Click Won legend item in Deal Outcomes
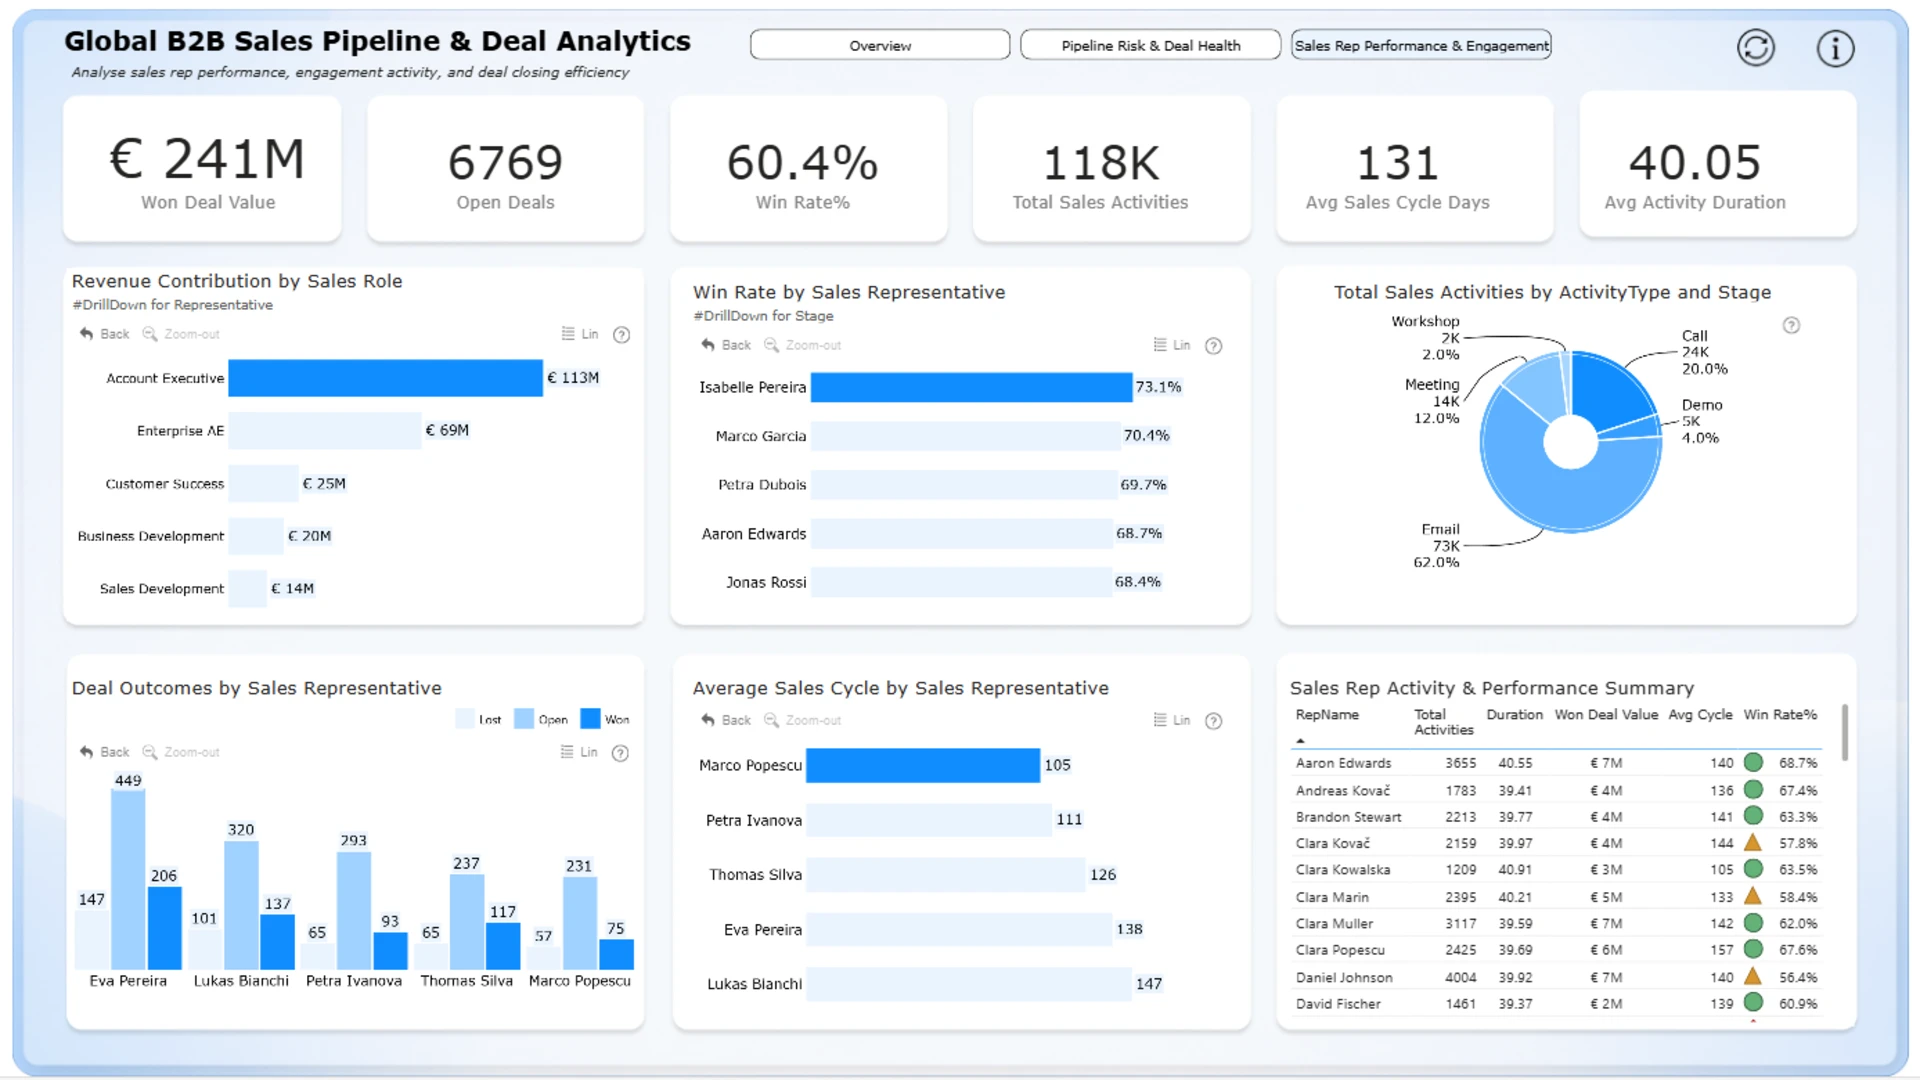 pos(605,719)
